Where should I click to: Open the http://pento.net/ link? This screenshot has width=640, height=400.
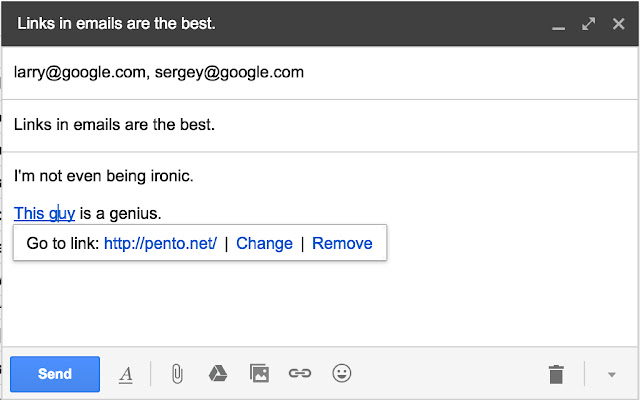pos(160,243)
